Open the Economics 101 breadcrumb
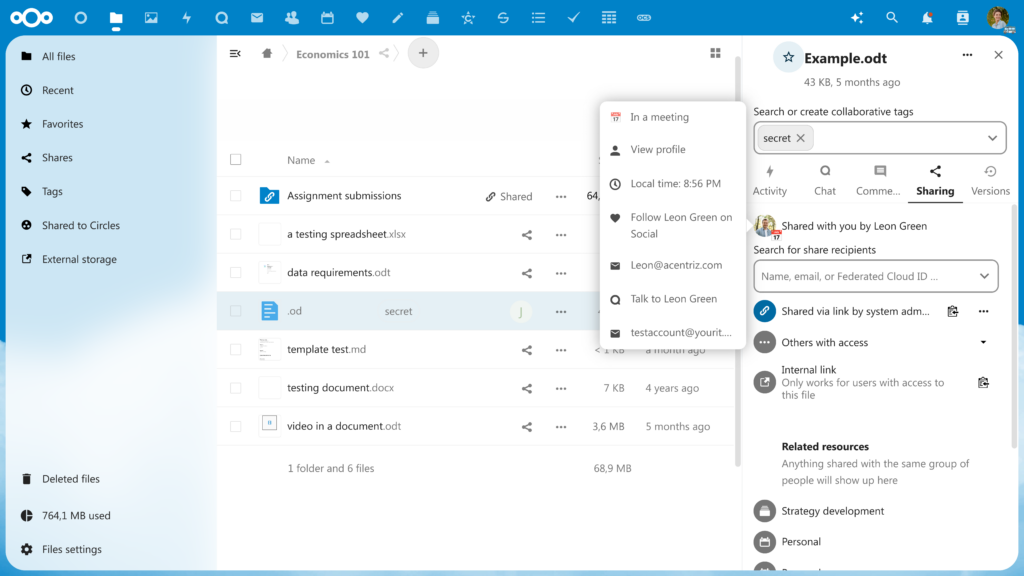The image size is (1024, 576). 333,54
